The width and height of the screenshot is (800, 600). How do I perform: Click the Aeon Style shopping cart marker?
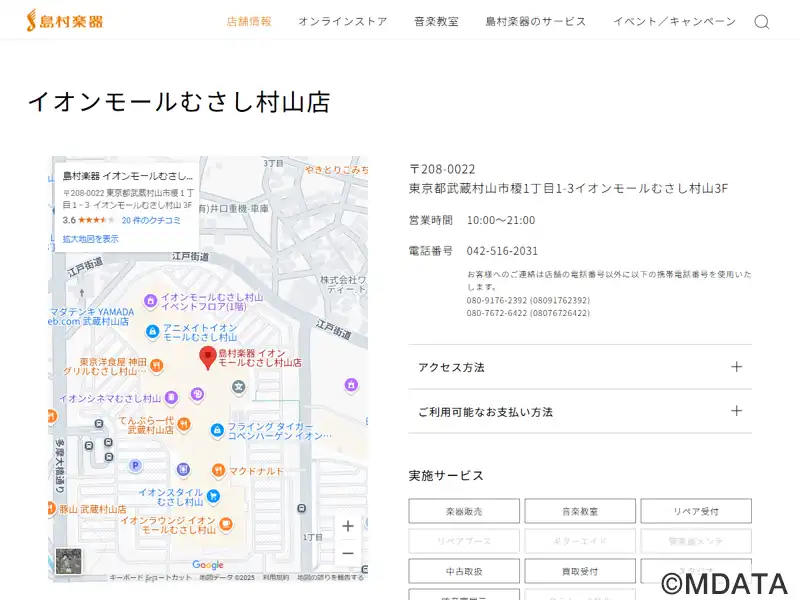point(213,495)
